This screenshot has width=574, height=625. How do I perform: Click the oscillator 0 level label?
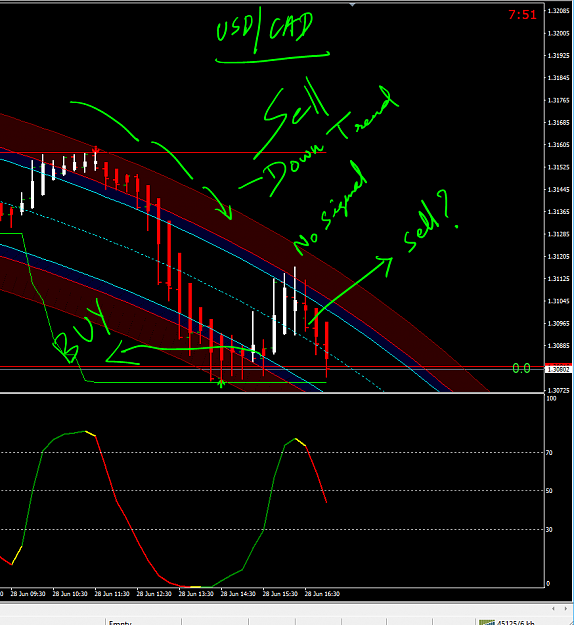548,584
